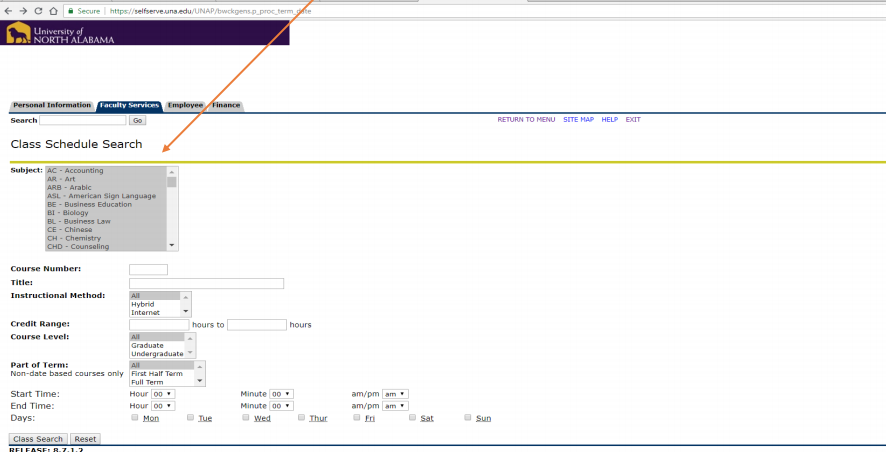Open the Finance tab
This screenshot has width=893, height=456.
click(x=226, y=105)
